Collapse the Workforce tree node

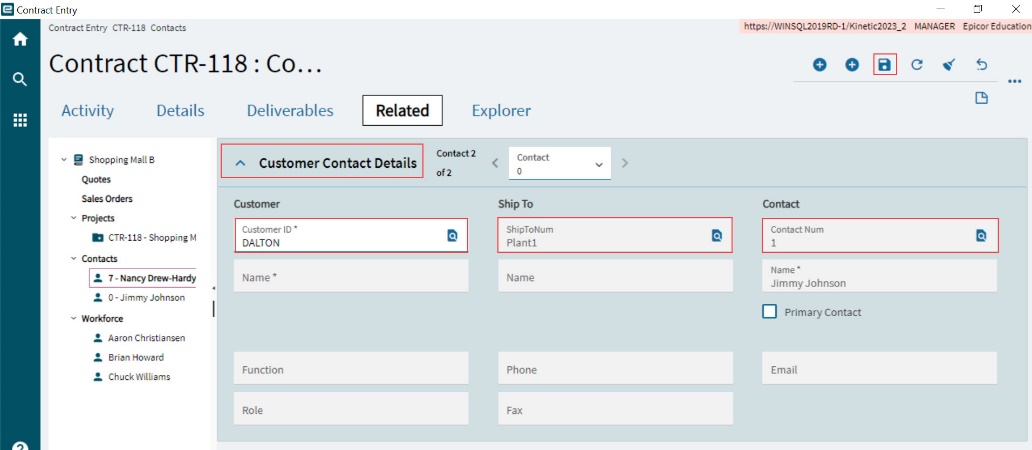tap(73, 318)
